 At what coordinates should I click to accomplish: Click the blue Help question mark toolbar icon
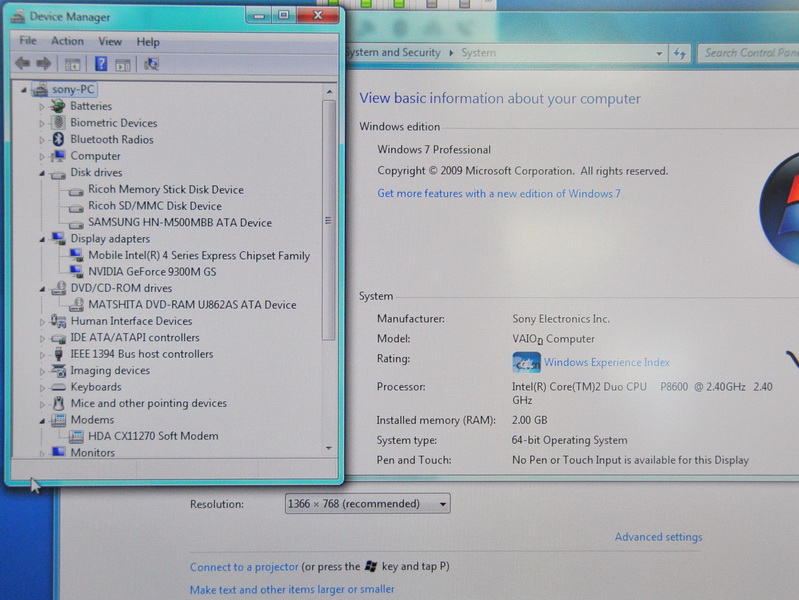click(x=101, y=64)
